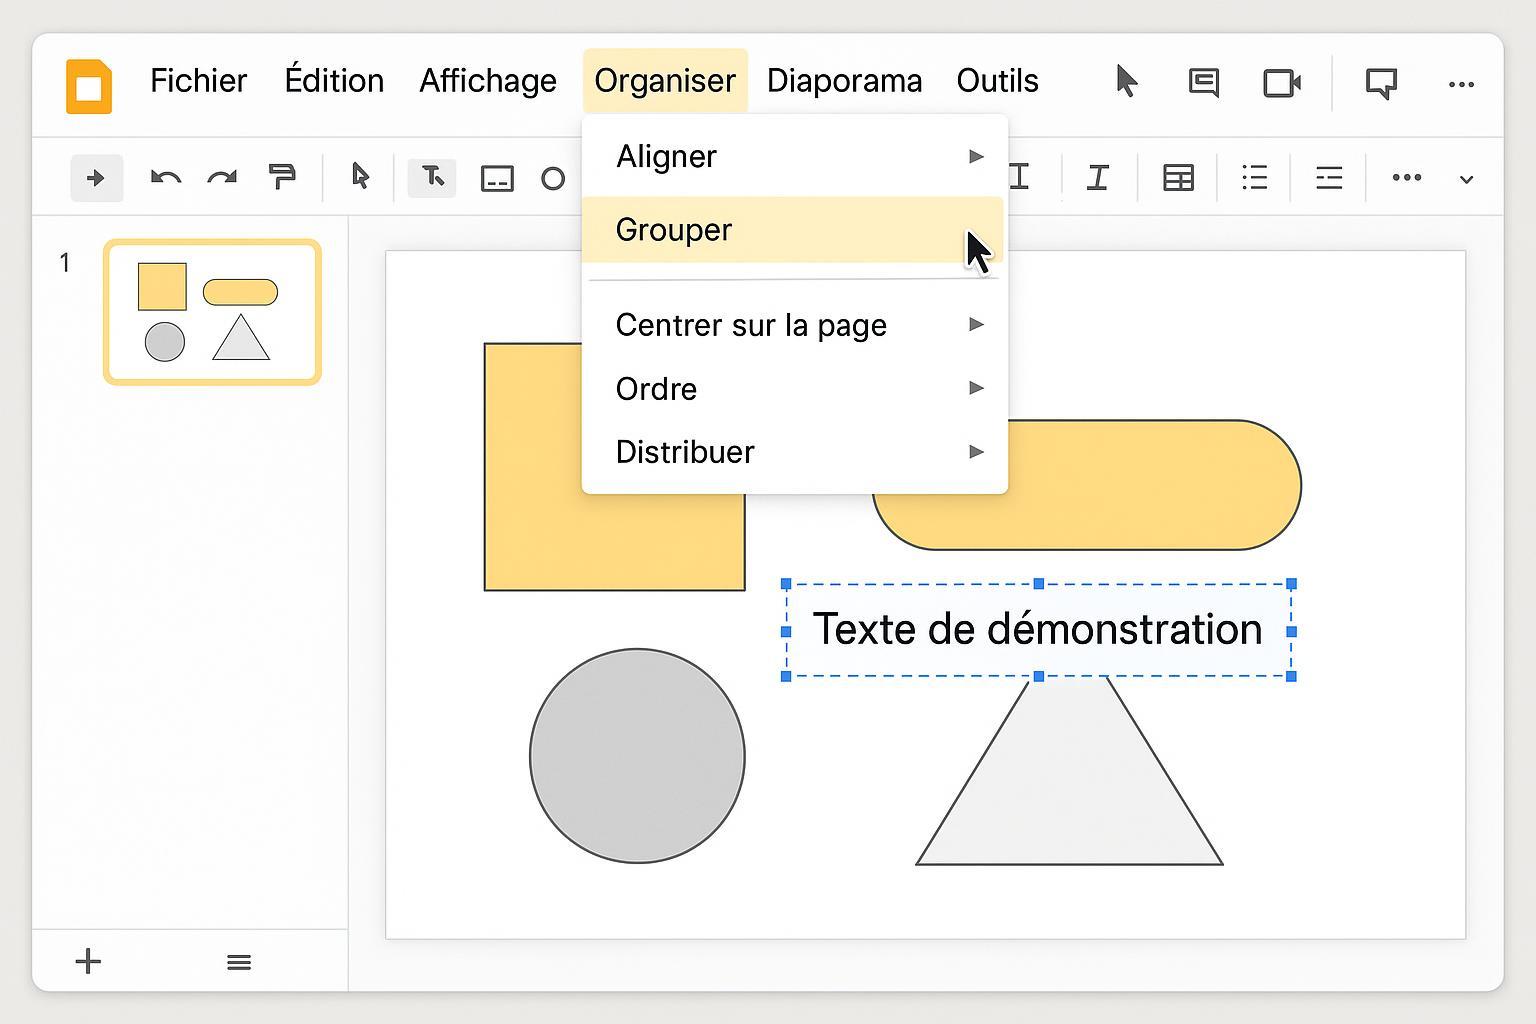This screenshot has height=1024, width=1536.
Task: Click the undo arrow icon
Action: (165, 178)
